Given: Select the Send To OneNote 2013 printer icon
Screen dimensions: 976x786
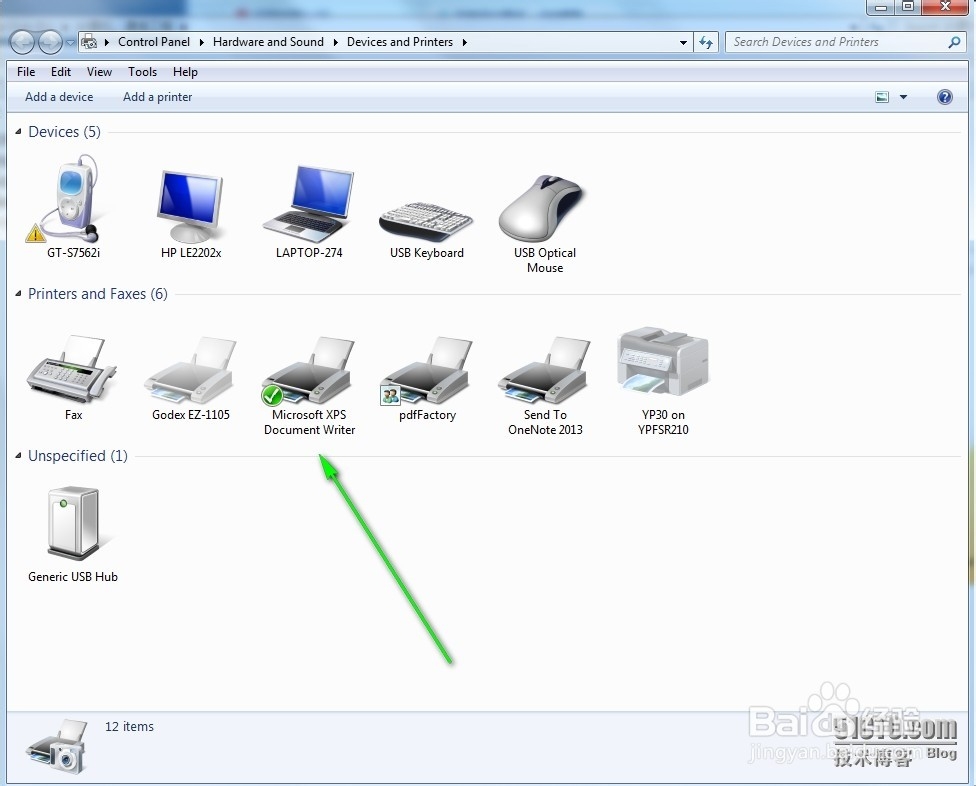Looking at the screenshot, I should (545, 371).
